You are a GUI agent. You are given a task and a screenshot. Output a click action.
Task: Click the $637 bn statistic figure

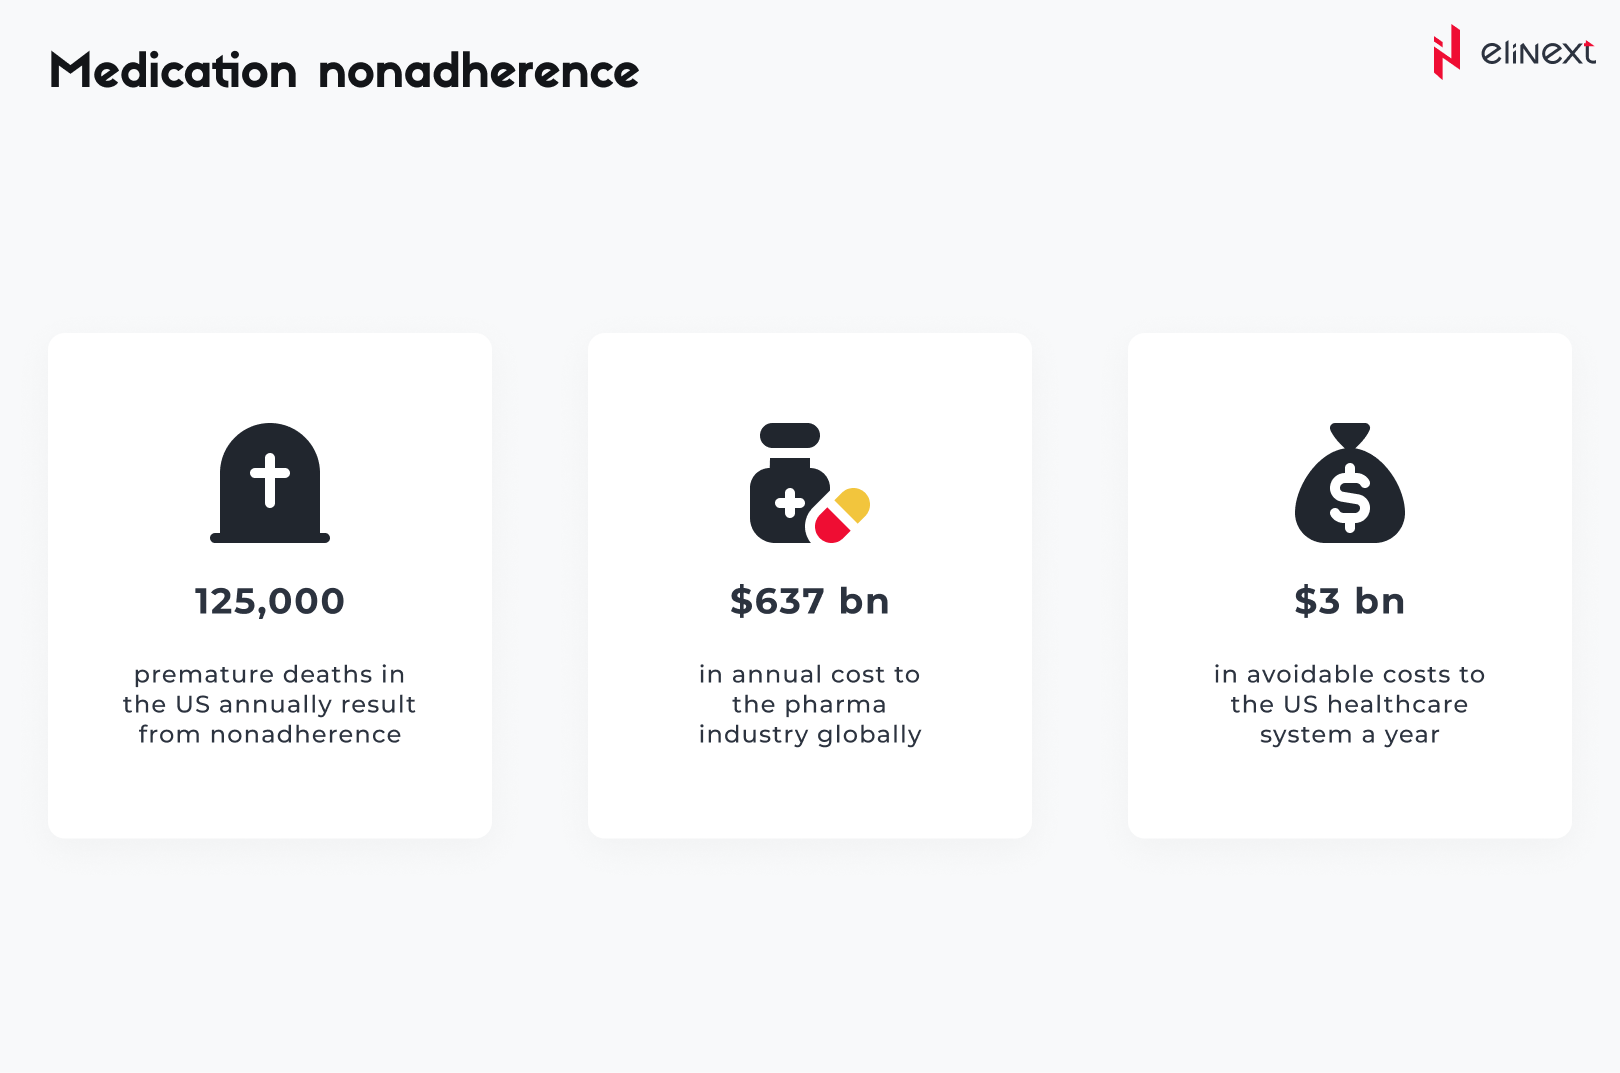(x=810, y=601)
